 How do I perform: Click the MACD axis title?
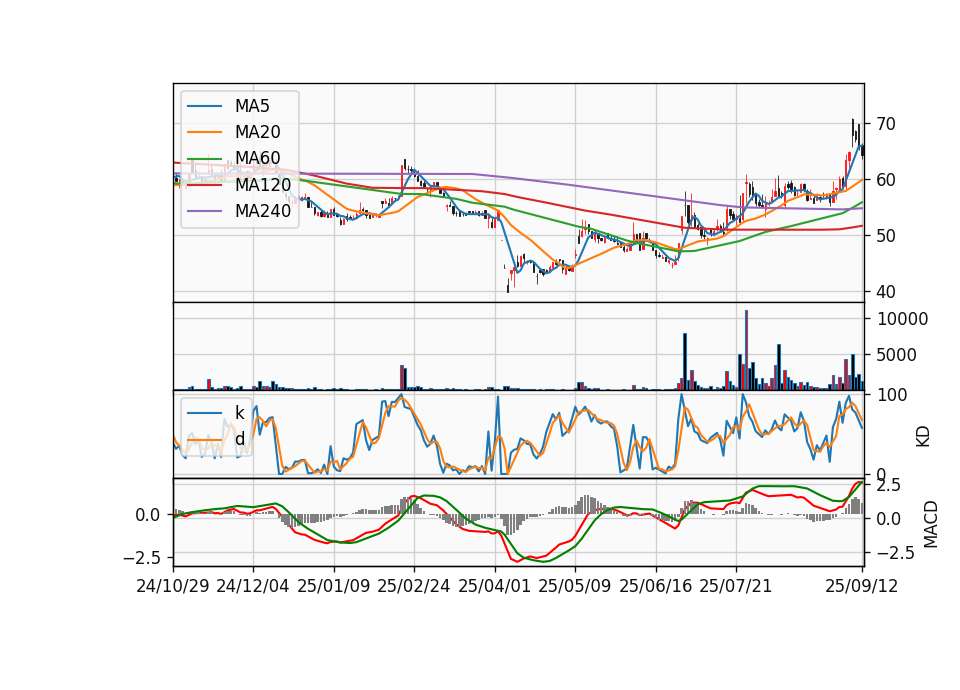pyautogui.click(x=931, y=525)
